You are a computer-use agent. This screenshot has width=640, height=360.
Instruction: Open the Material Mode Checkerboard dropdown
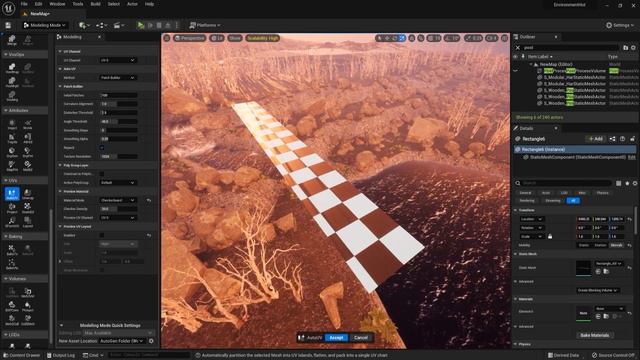pyautogui.click(x=118, y=200)
